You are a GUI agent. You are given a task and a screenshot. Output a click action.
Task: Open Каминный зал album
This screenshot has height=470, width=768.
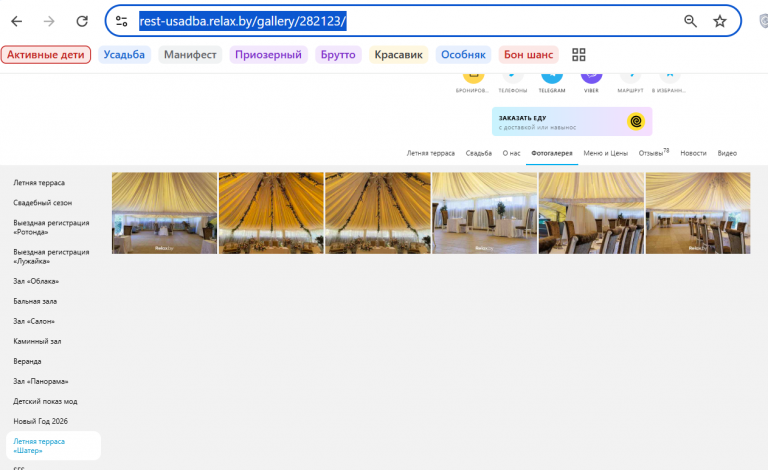click(x=37, y=341)
